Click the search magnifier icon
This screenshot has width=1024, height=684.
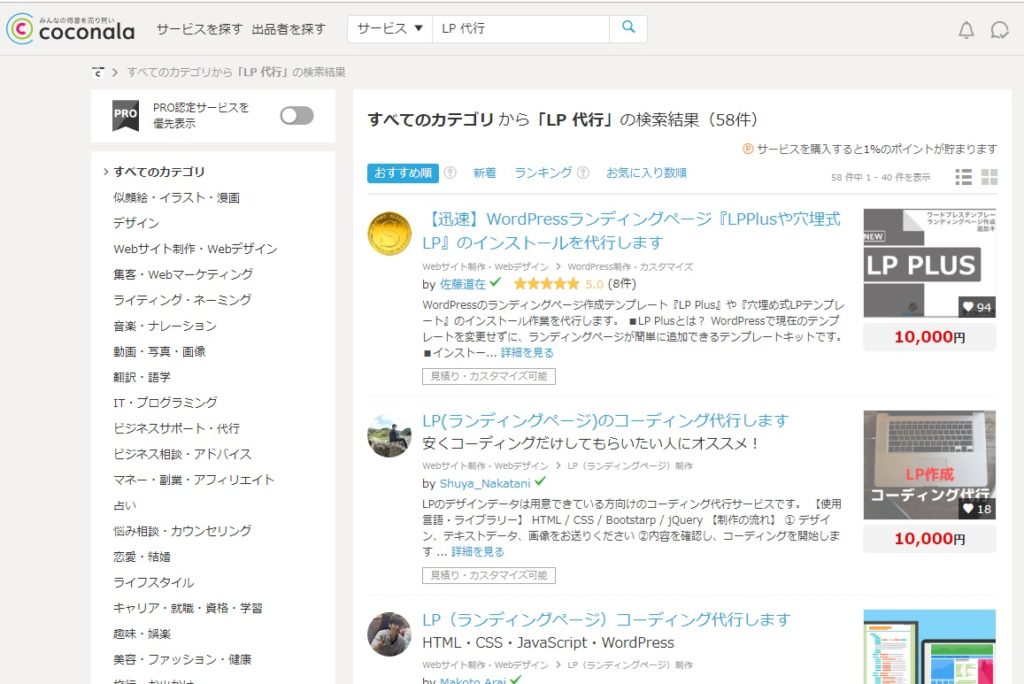[628, 30]
